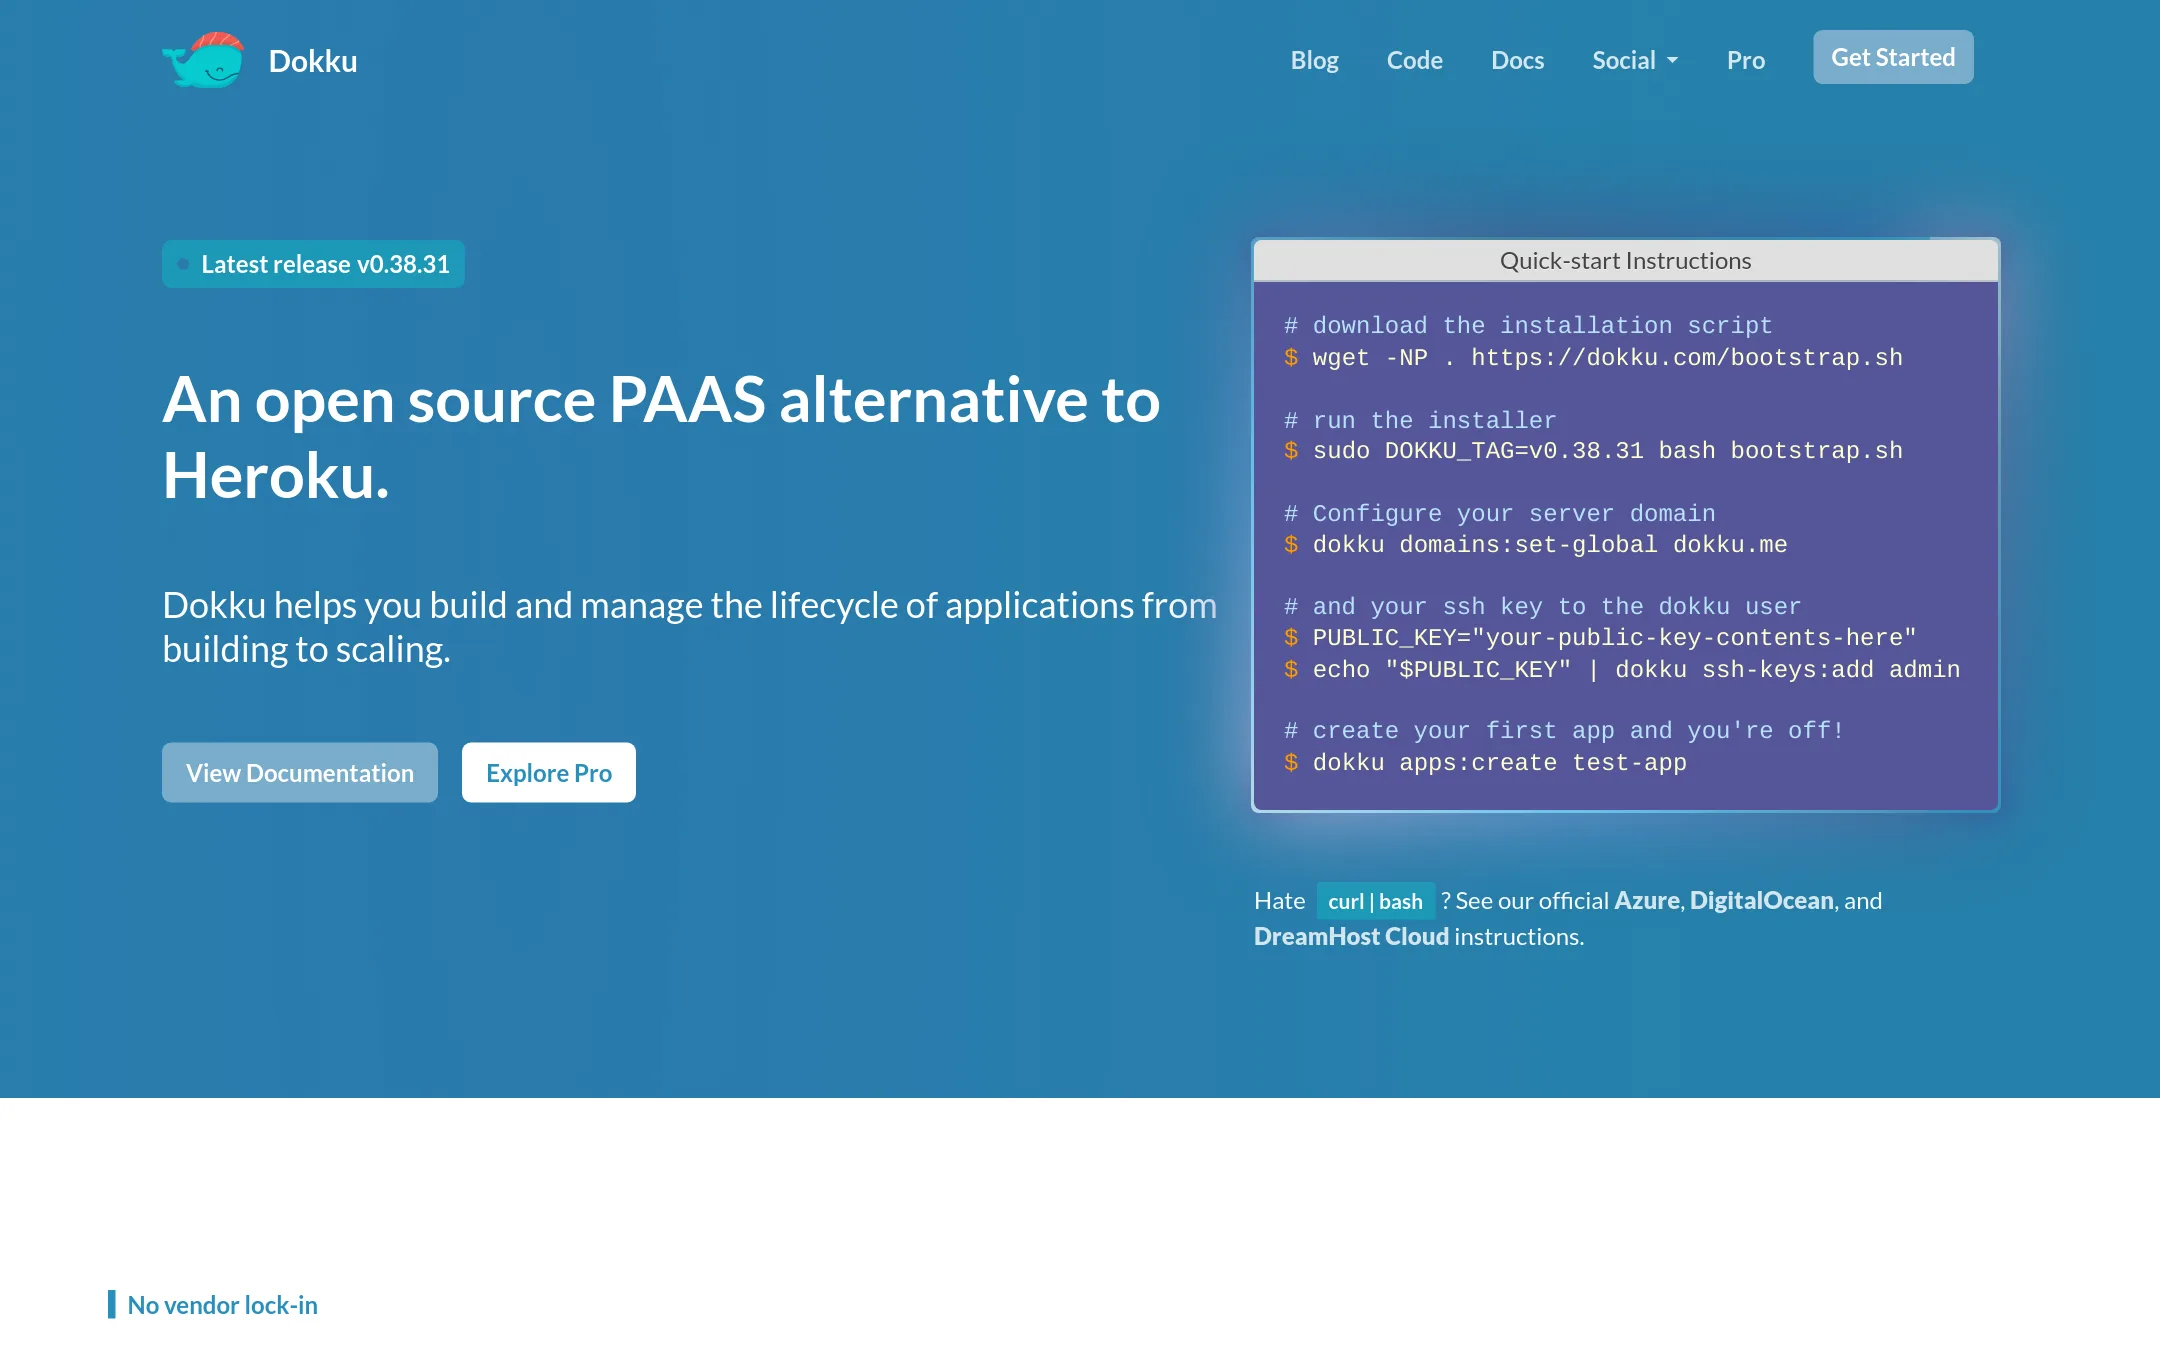Screen dimensions: 2160x1350
Task: Click the '# create your first app' comment
Action: (1564, 731)
